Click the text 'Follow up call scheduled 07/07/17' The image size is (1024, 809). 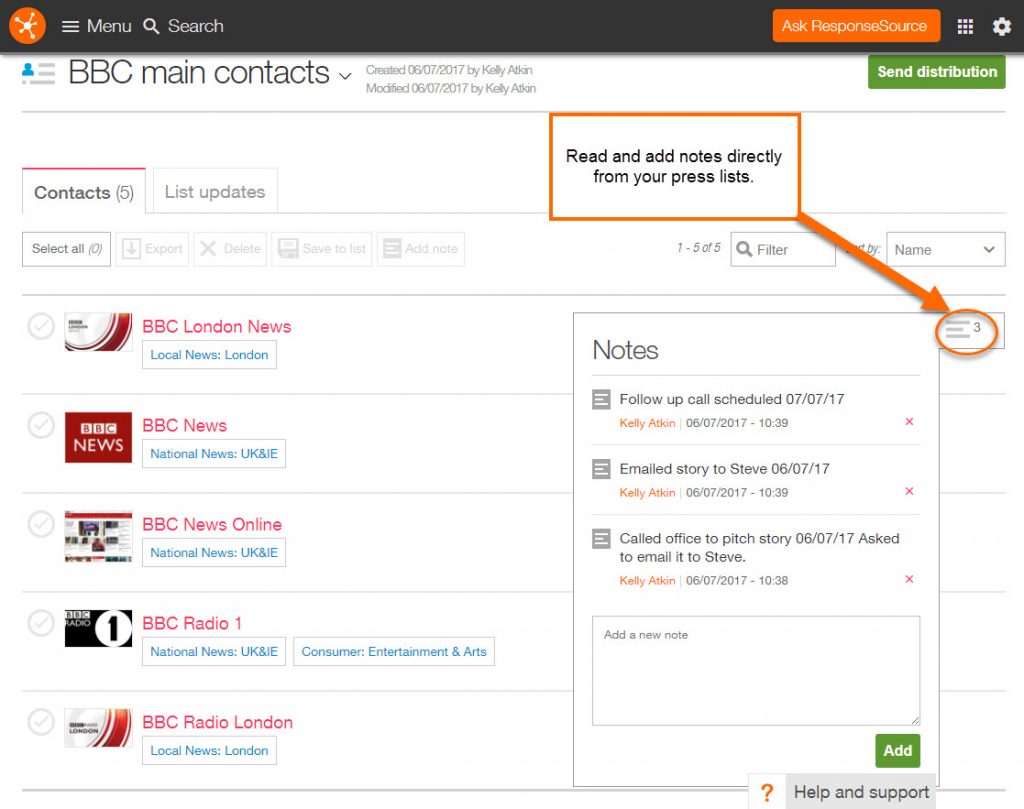731,399
